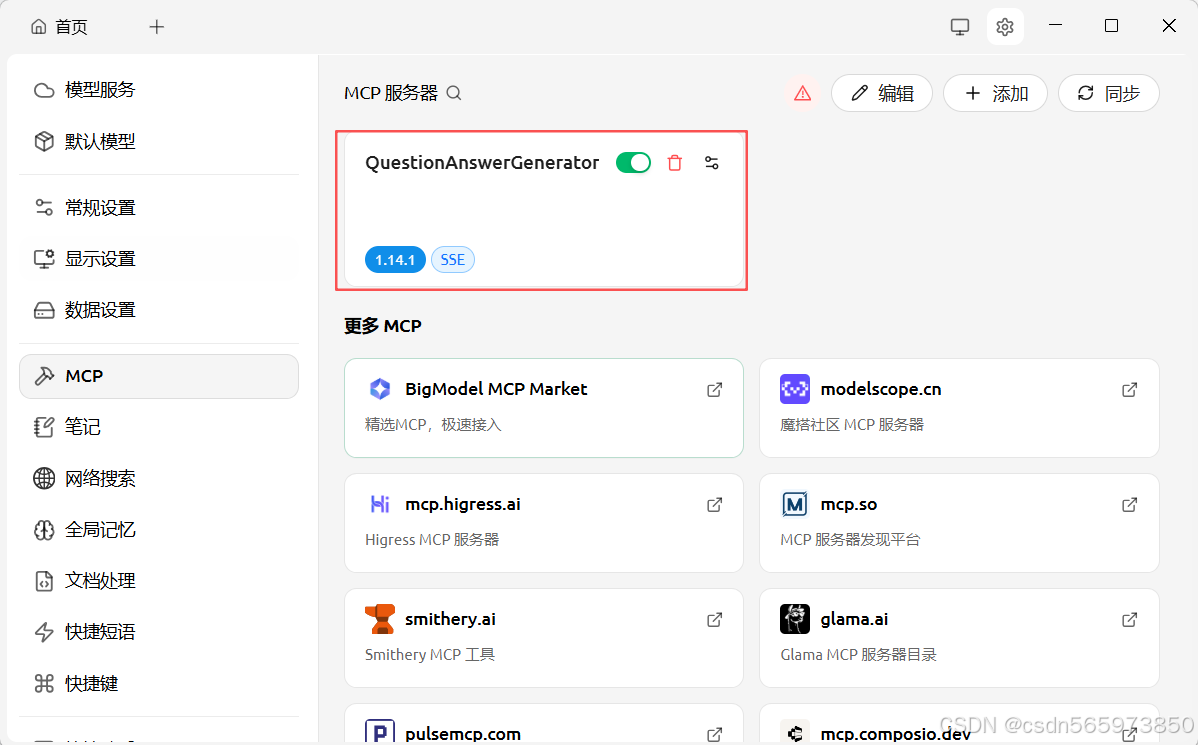Click the 添加 add button
This screenshot has width=1198, height=745.
point(996,93)
